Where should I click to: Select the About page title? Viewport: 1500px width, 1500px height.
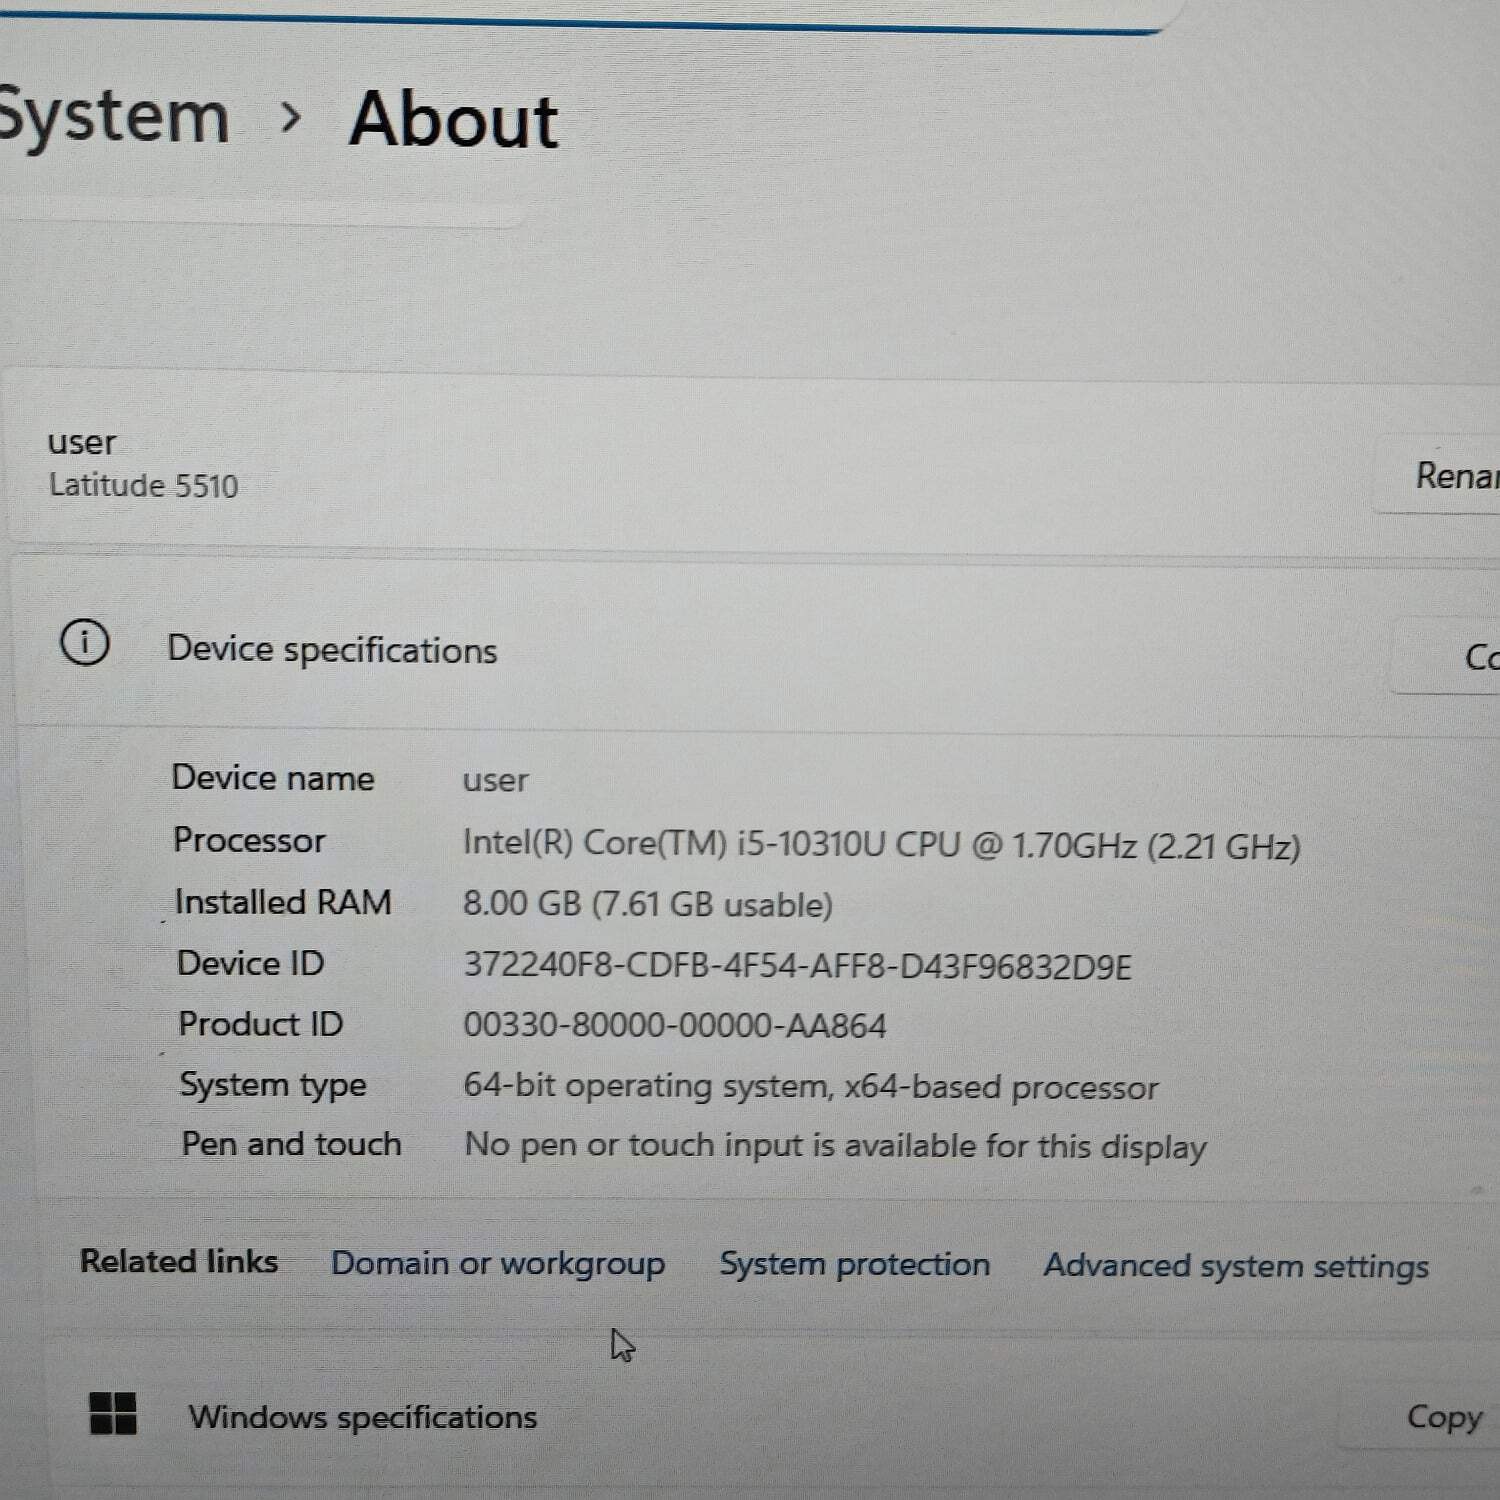coord(453,120)
